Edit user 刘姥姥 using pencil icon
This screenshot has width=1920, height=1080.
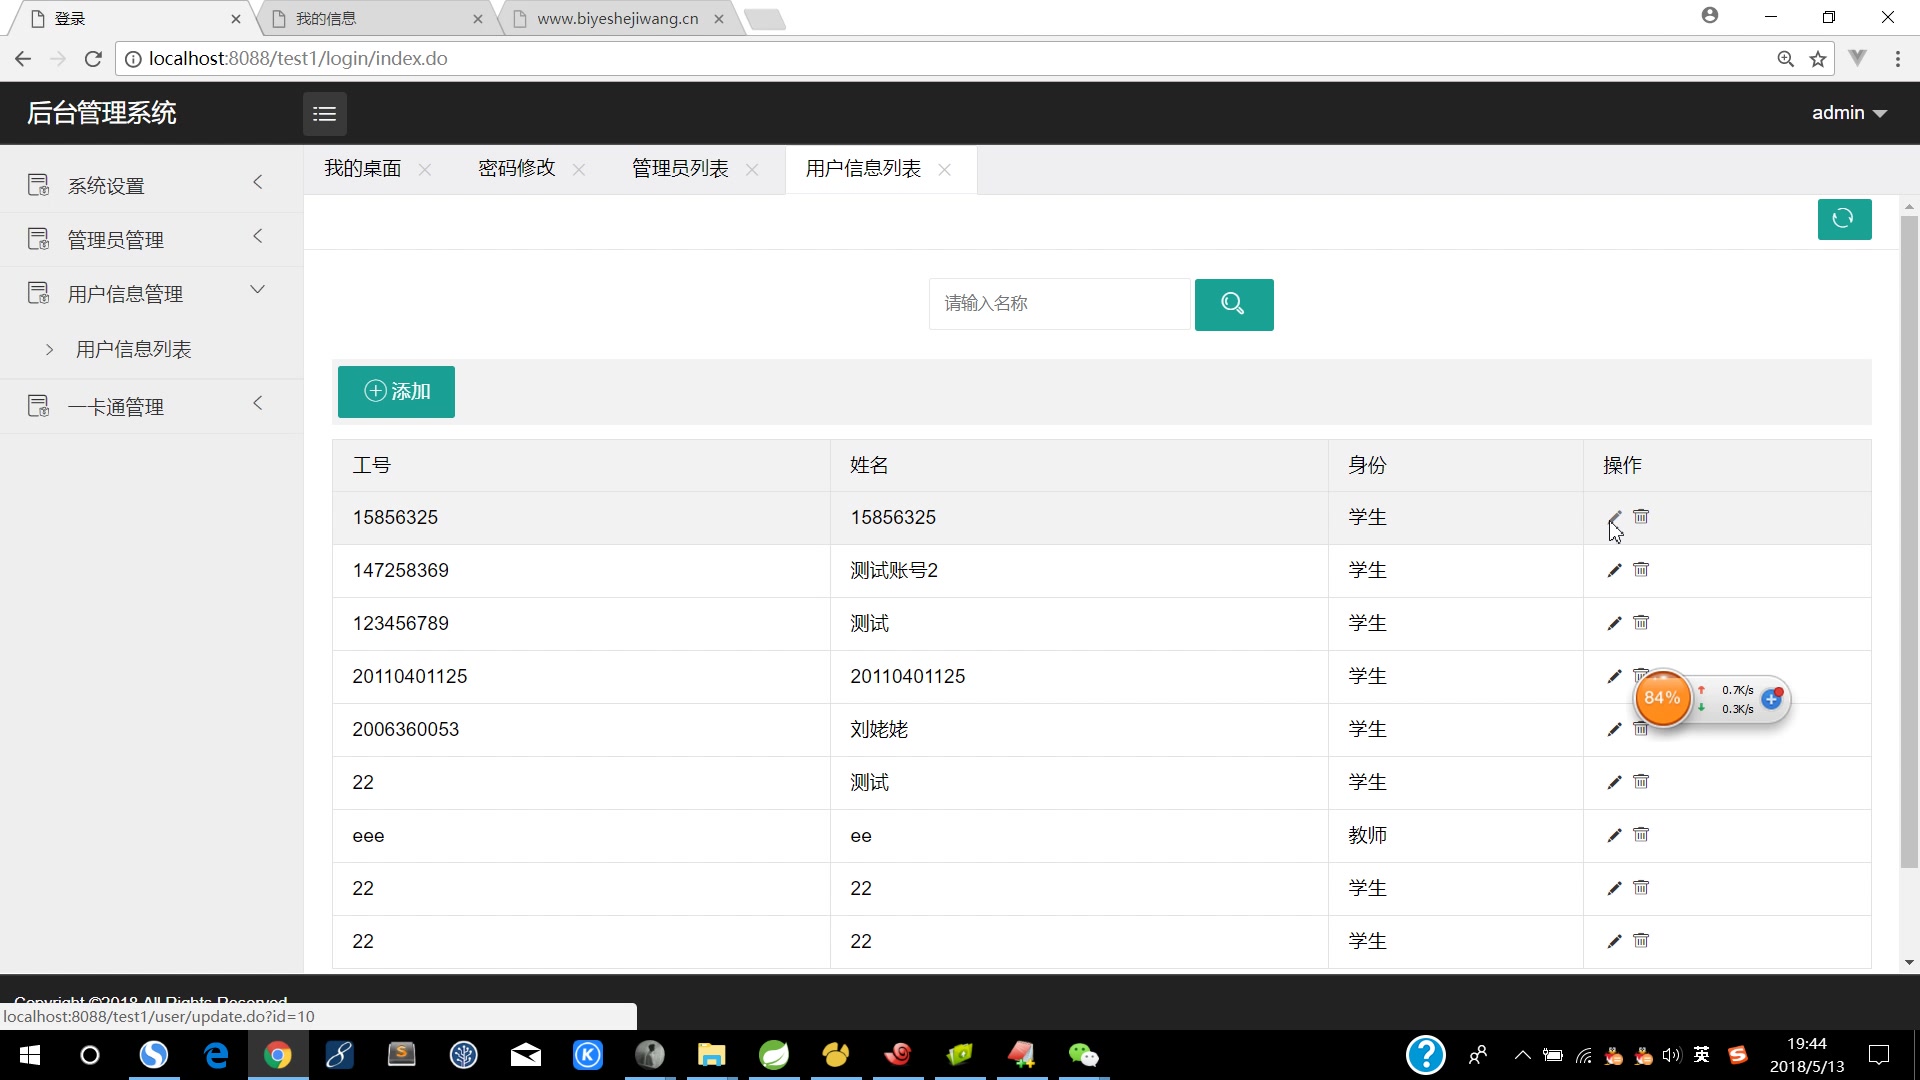[1614, 729]
